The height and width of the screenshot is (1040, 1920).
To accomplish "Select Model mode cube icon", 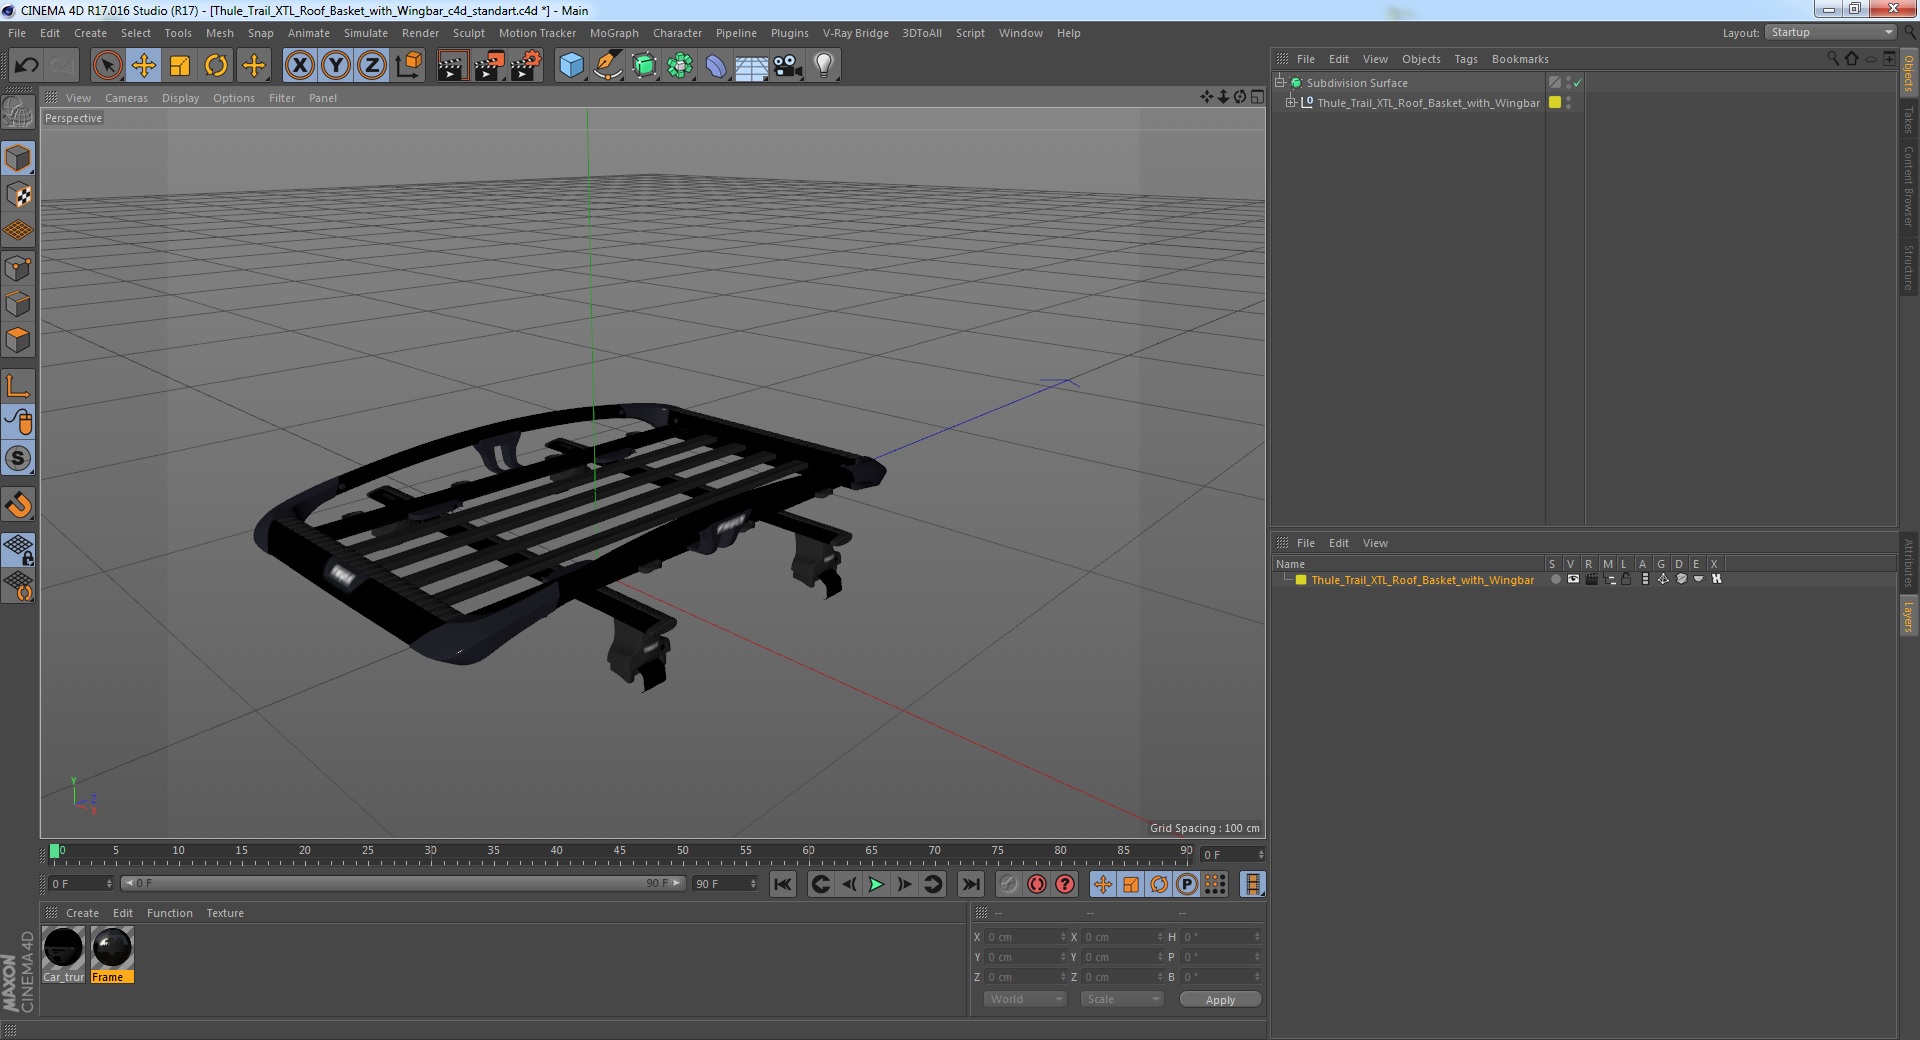I will (x=18, y=158).
